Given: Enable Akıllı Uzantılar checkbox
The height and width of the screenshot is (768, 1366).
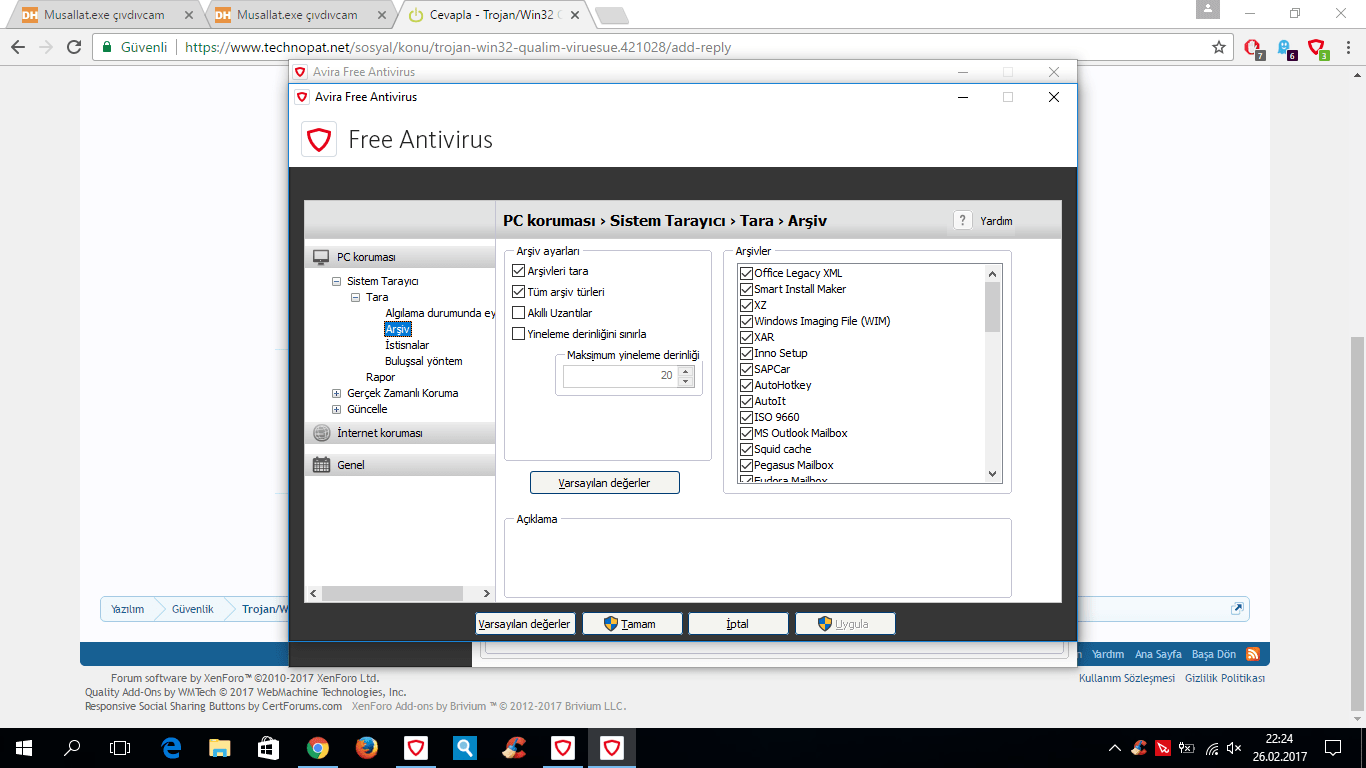Looking at the screenshot, I should [518, 313].
